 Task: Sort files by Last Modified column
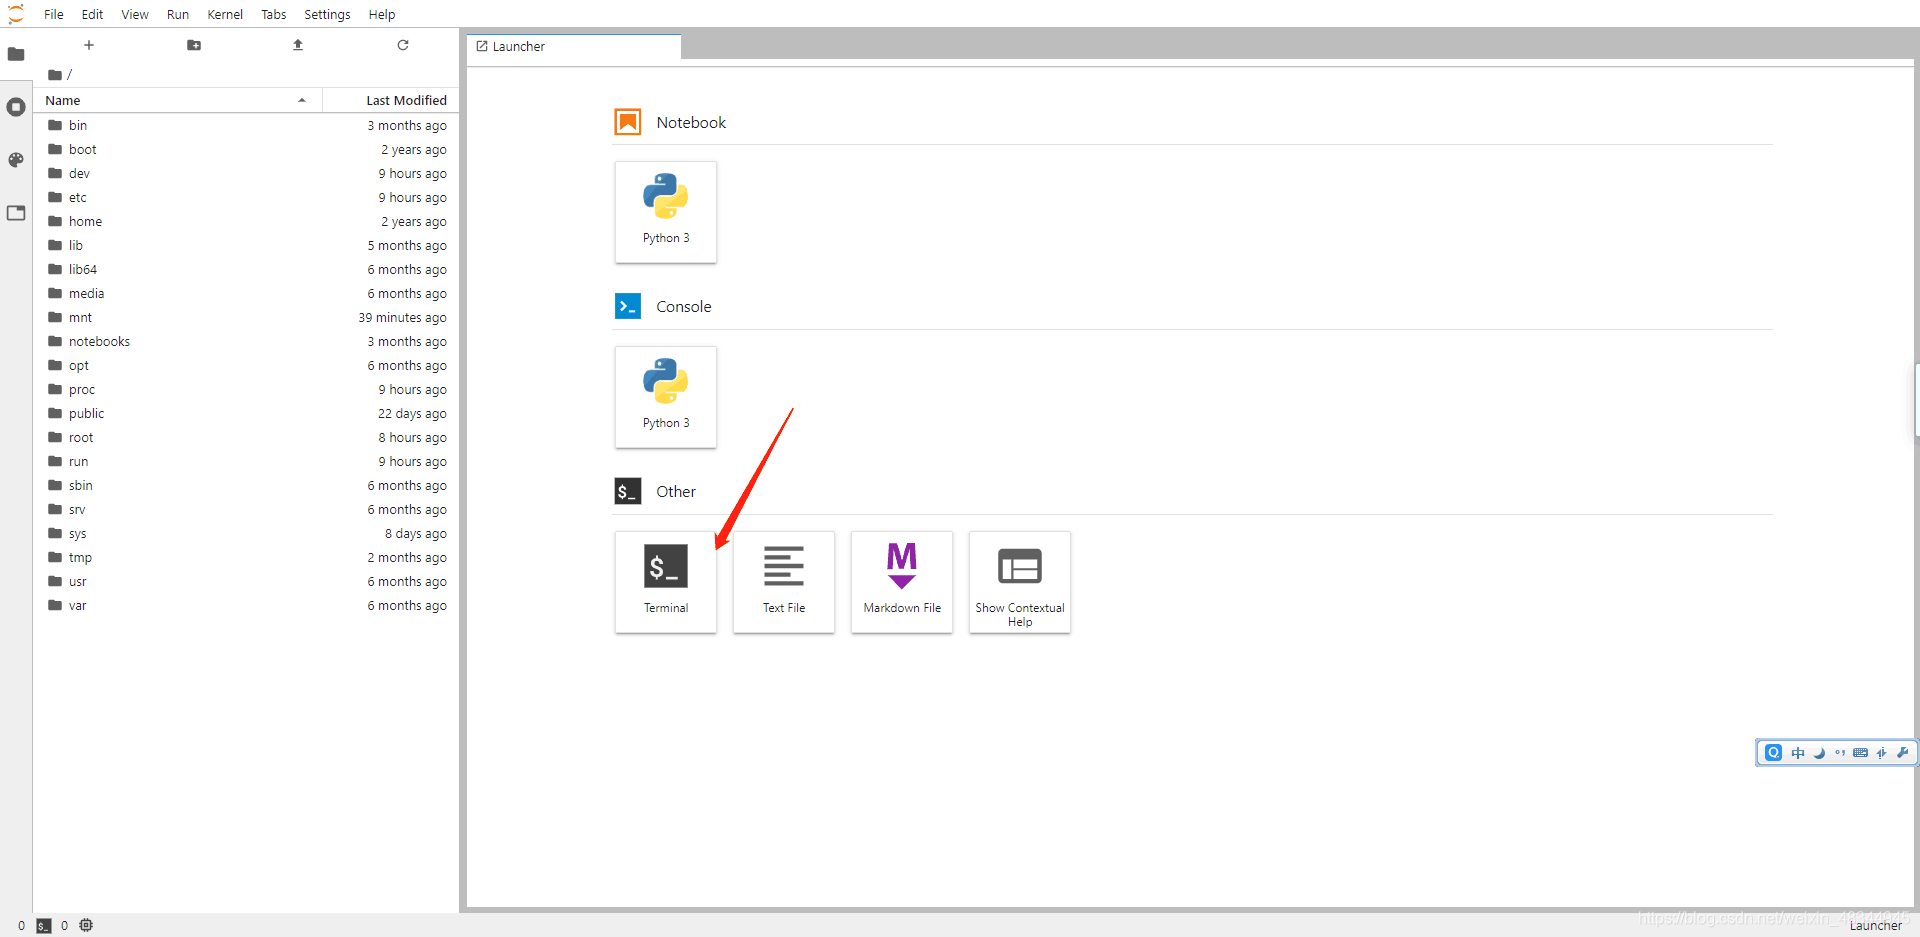pyautogui.click(x=391, y=100)
